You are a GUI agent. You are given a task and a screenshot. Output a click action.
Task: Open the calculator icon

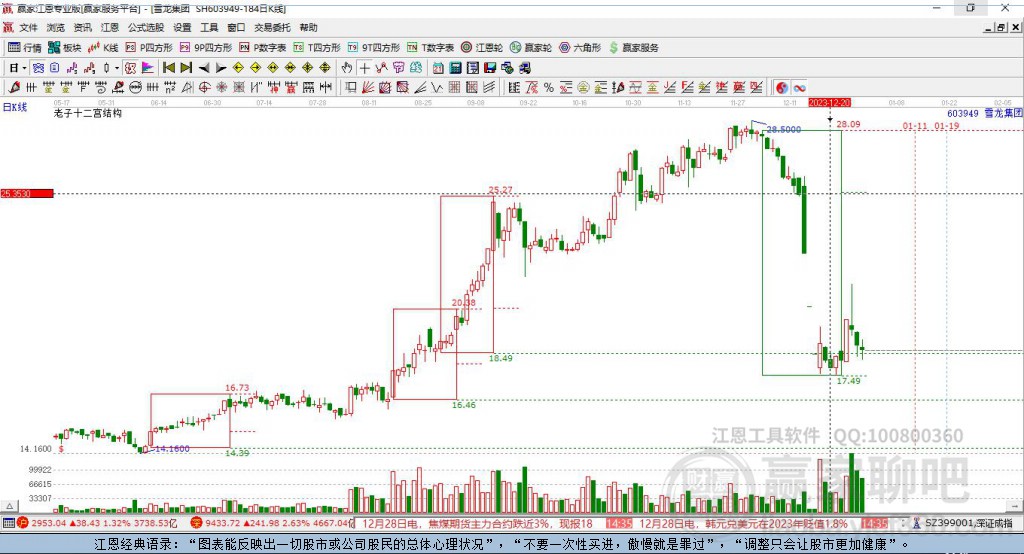click(x=456, y=68)
